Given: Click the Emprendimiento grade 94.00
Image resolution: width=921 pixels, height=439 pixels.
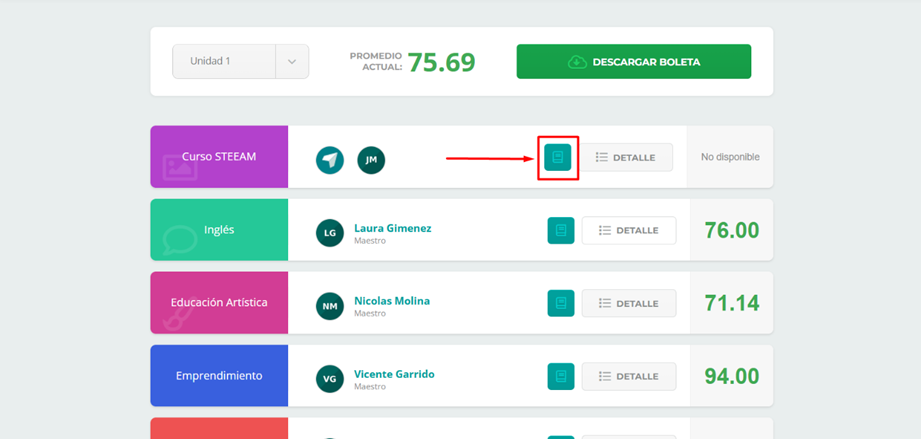Looking at the screenshot, I should pyautogui.click(x=732, y=376).
